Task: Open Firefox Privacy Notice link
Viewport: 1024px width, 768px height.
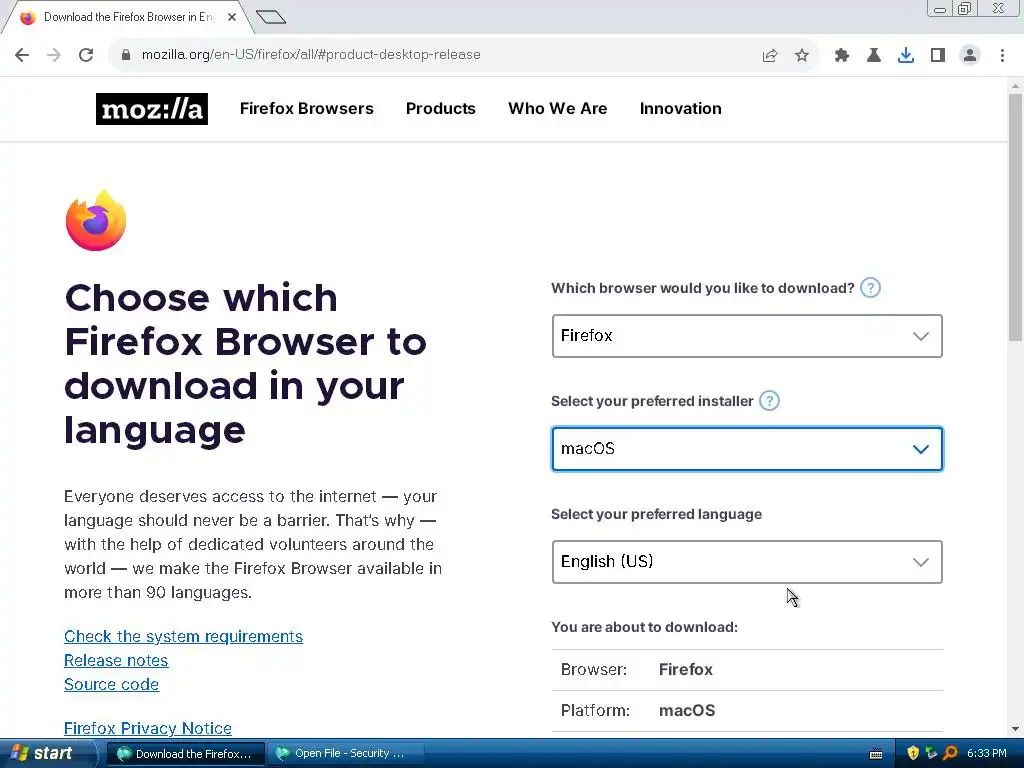Action: pos(148,728)
